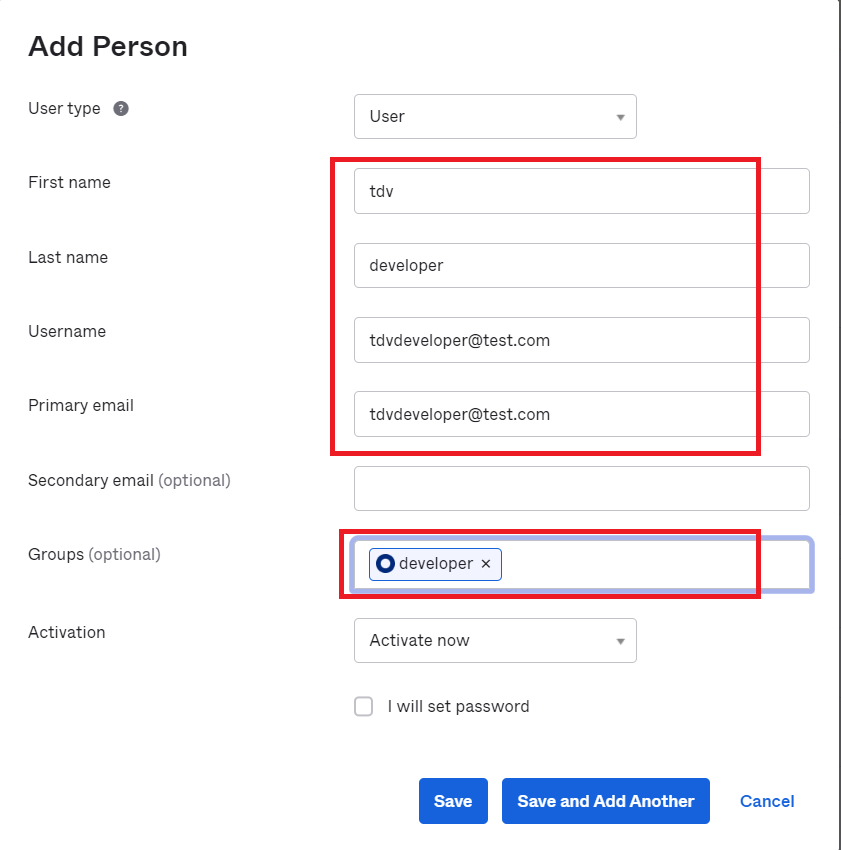Cancel the Add Person dialog
The width and height of the screenshot is (841, 850).
767,801
